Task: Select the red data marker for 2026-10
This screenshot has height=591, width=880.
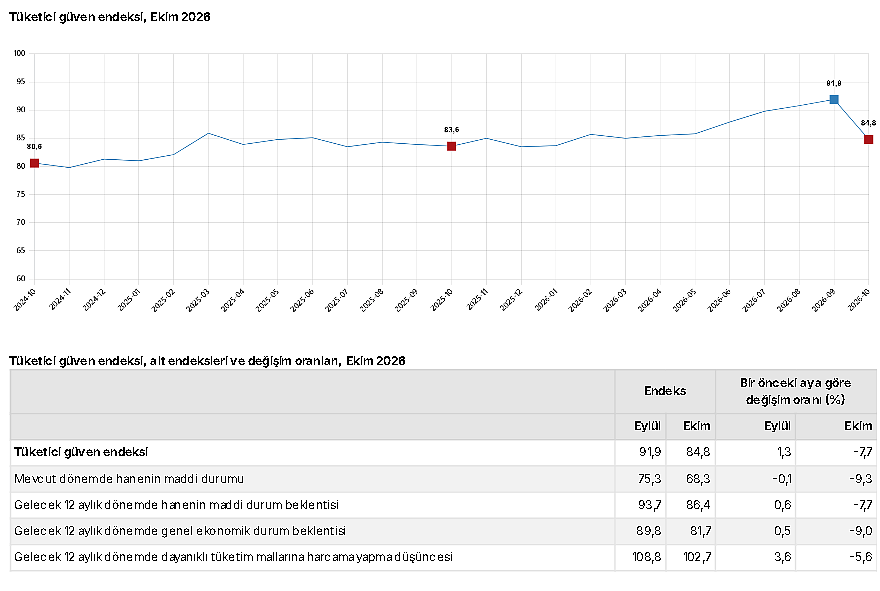Action: (x=869, y=140)
